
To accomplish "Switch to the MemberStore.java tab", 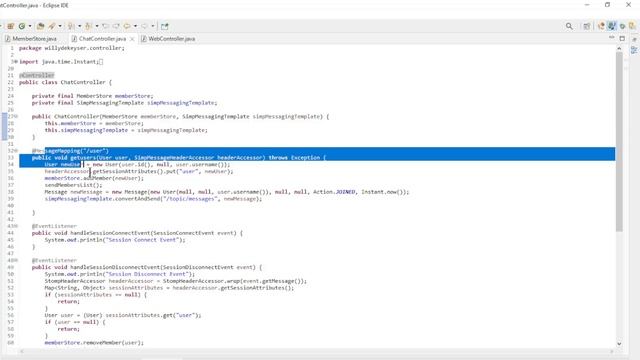I will click(31, 39).
